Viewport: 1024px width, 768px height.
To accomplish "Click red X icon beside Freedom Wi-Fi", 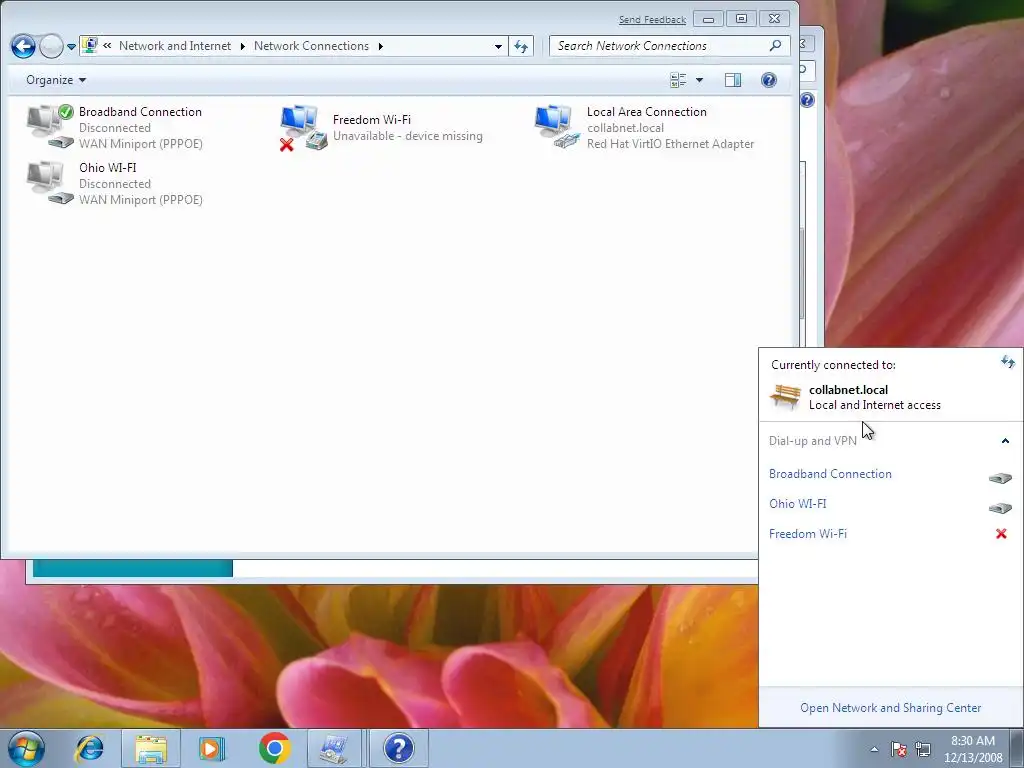I will pos(1001,534).
